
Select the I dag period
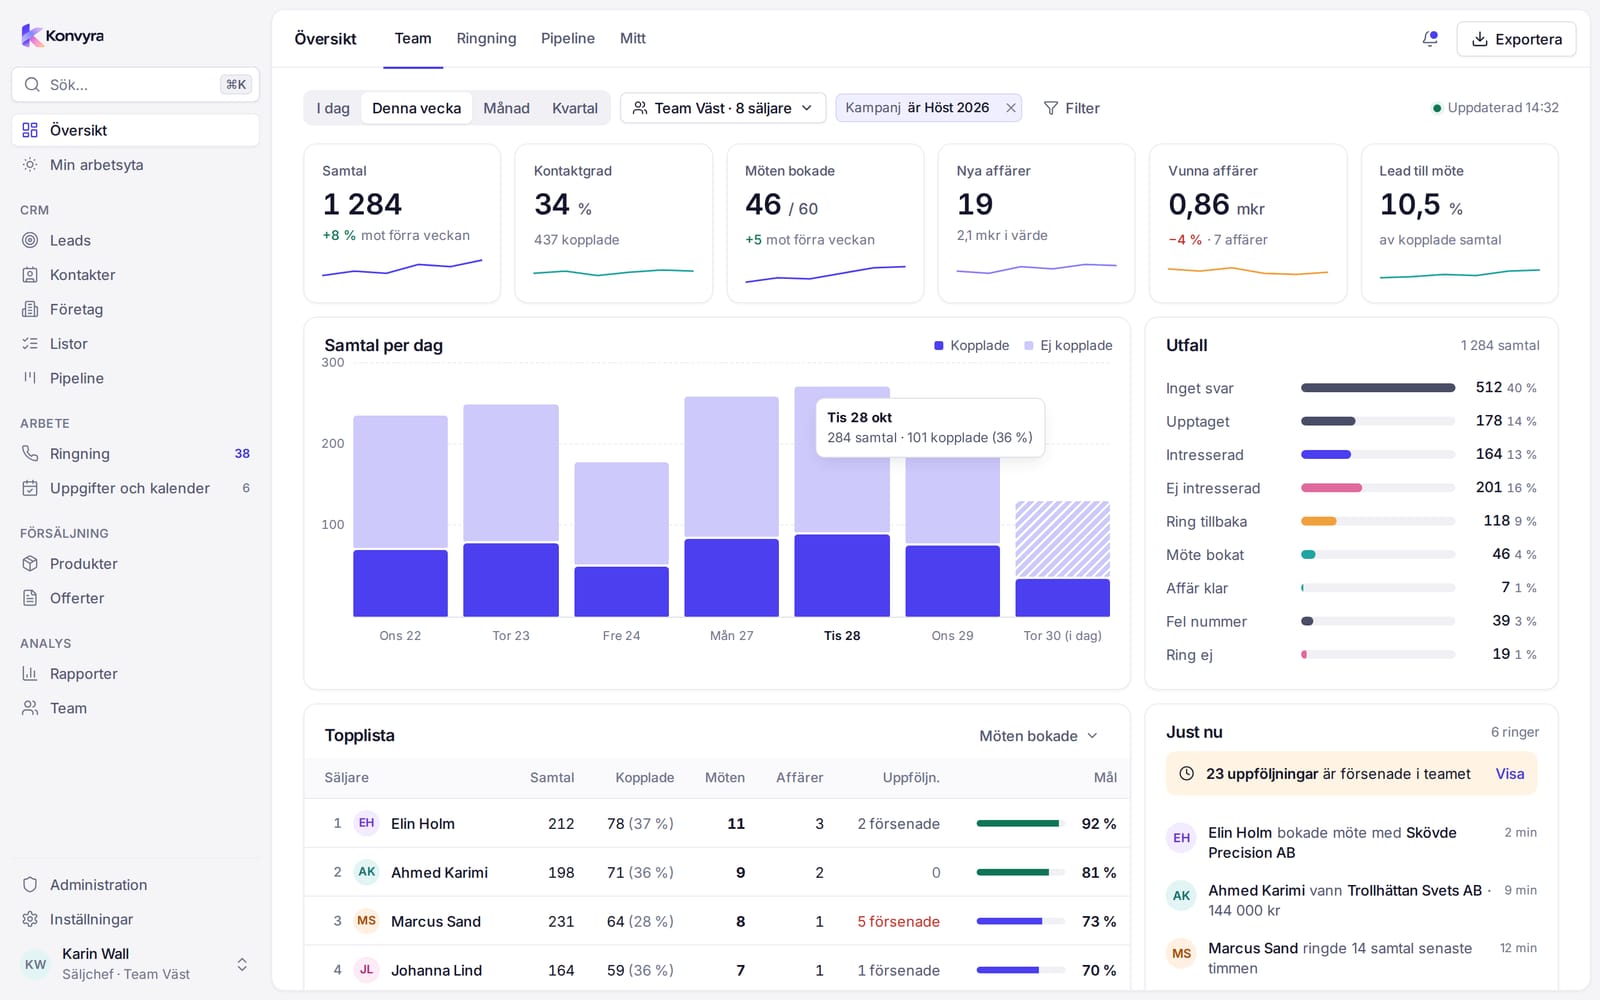(x=333, y=108)
